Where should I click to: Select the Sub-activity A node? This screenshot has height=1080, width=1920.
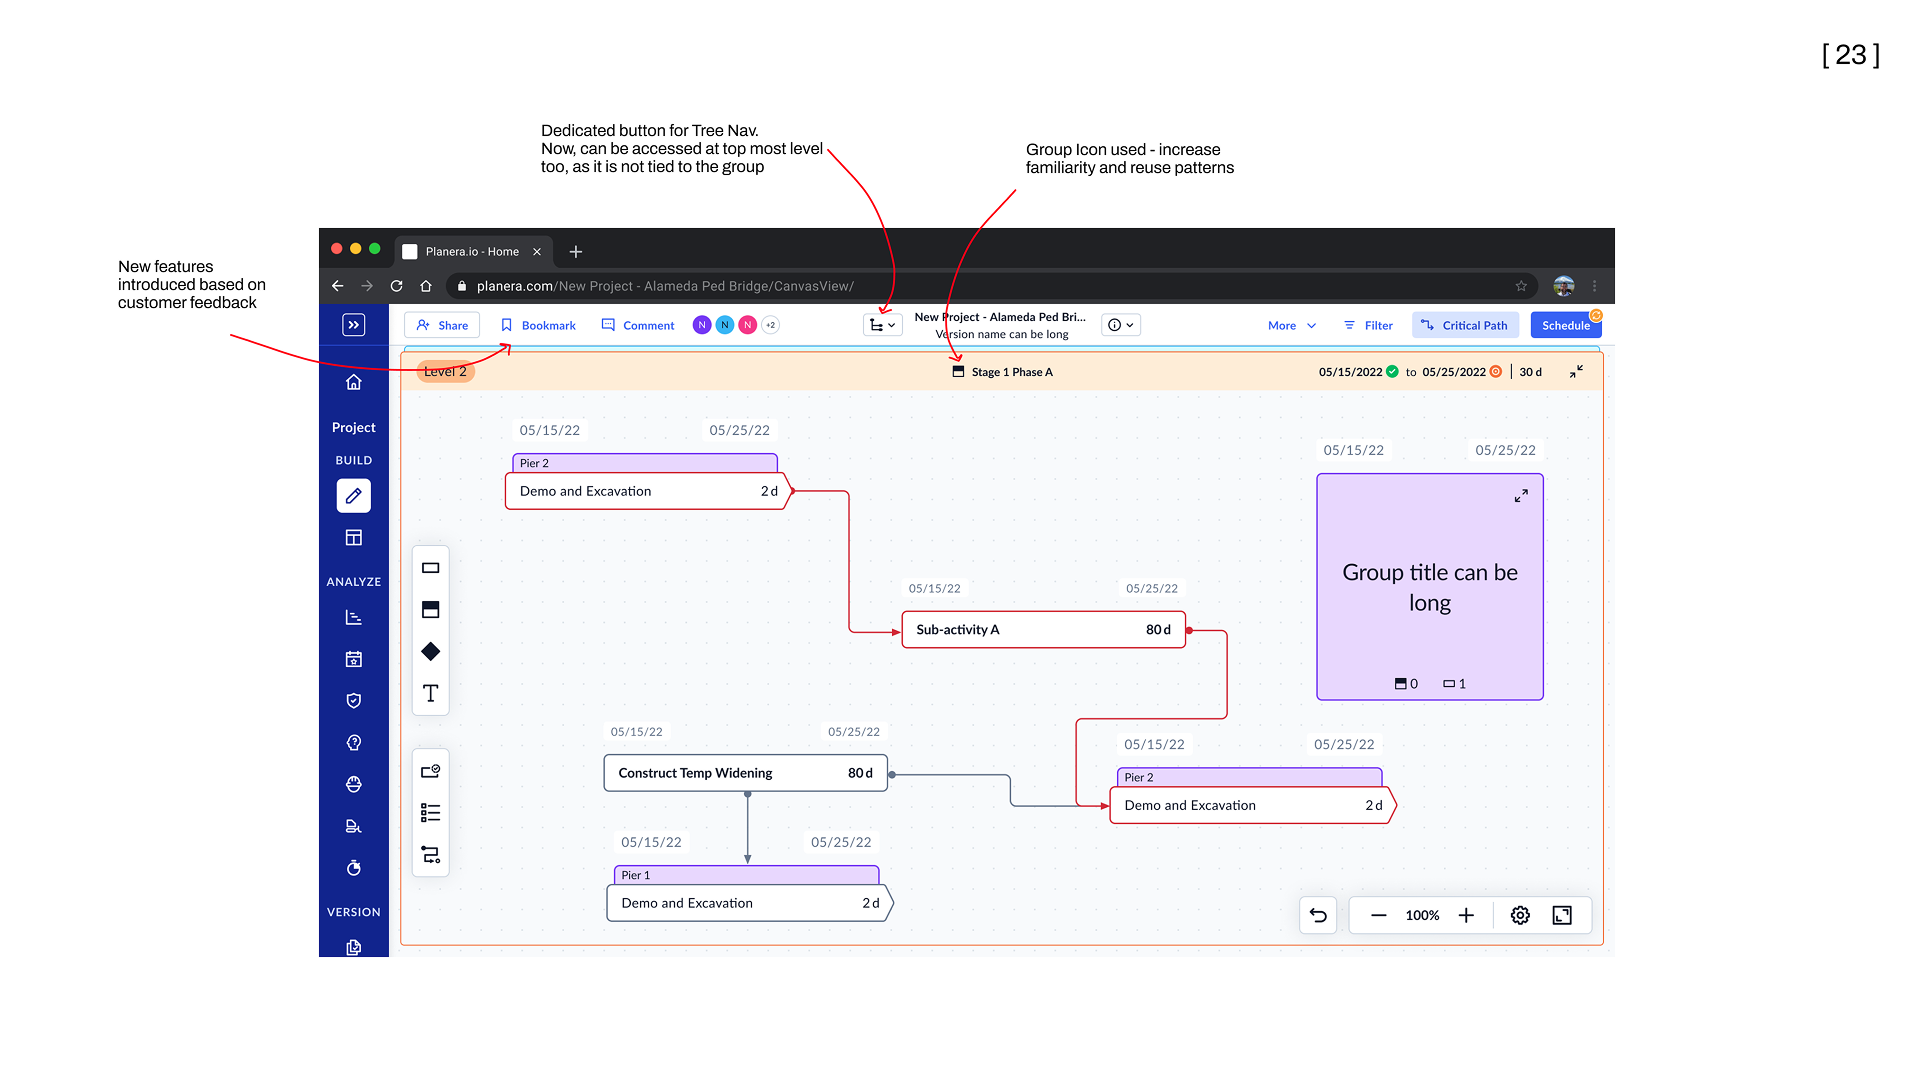[1043, 630]
